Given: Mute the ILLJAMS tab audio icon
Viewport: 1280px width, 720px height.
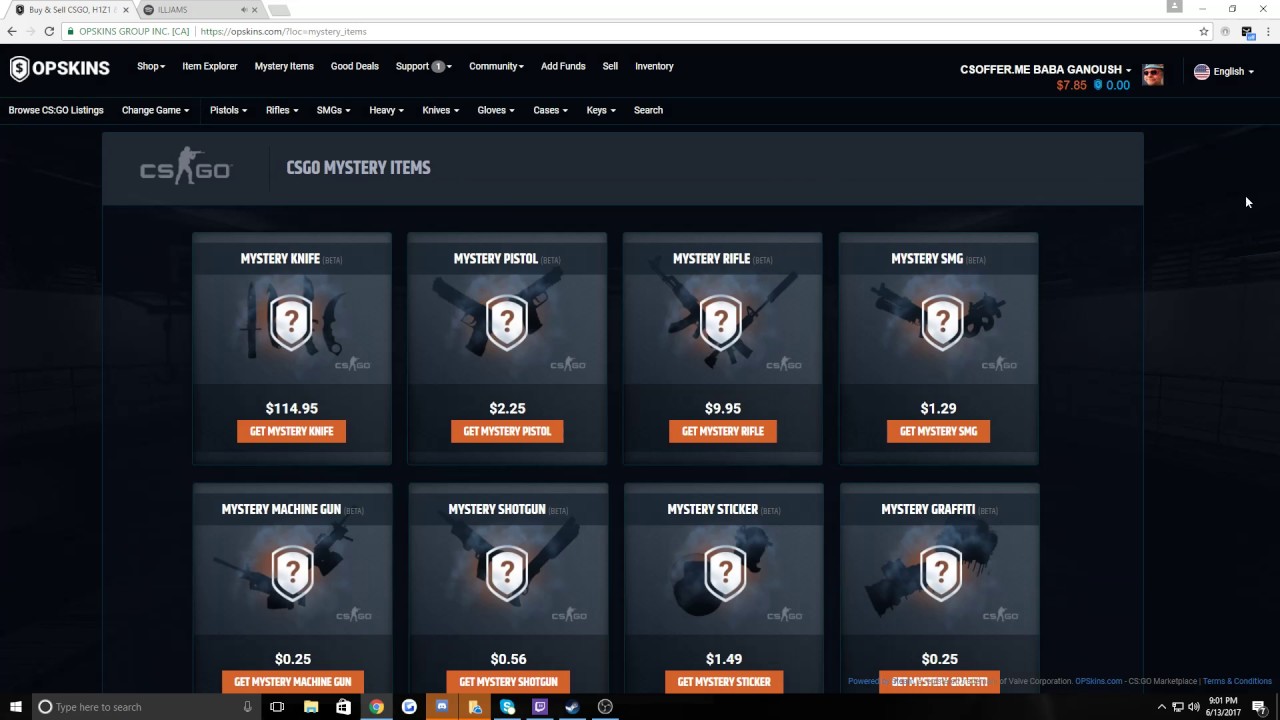Looking at the screenshot, I should (244, 9).
